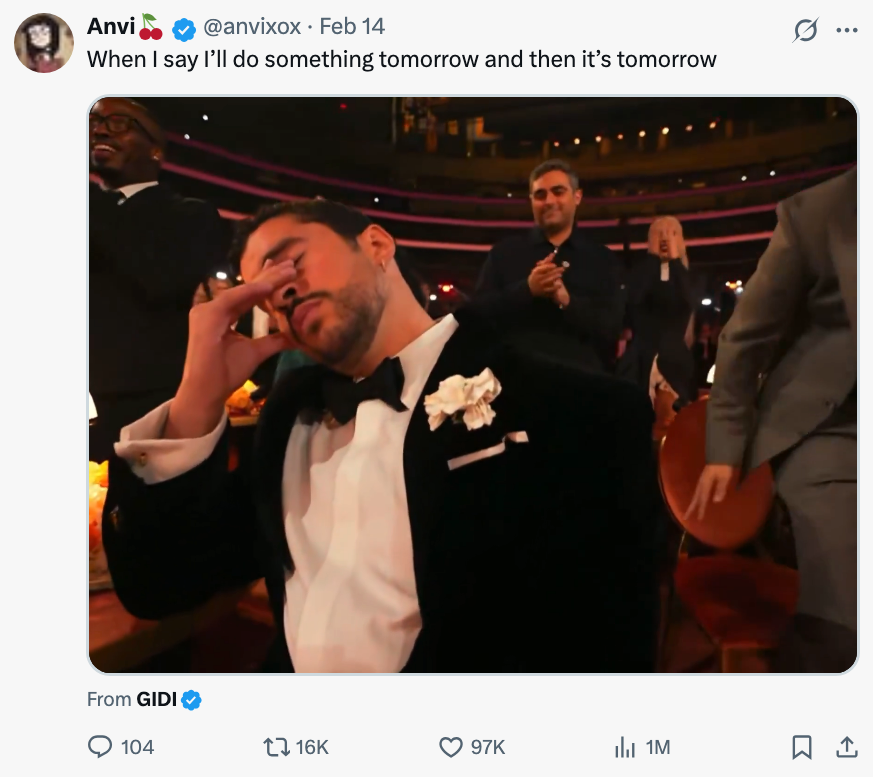The image size is (873, 777).
Task: Open the tweet options via three dots
Action: [x=847, y=30]
